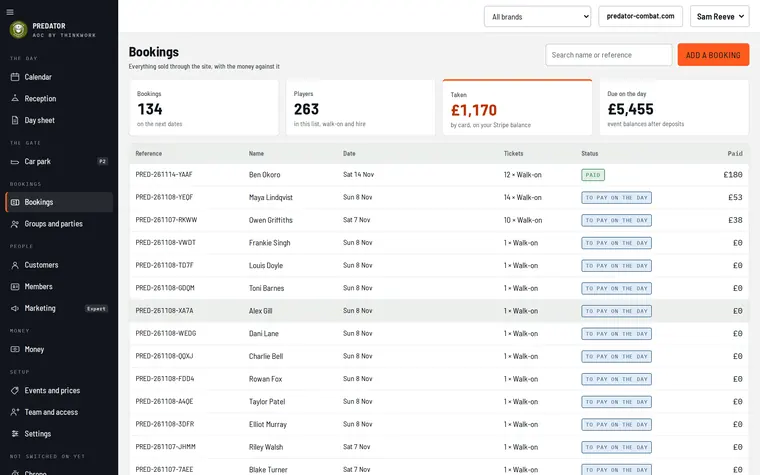
Task: Click the Members card icon
Action: click(x=15, y=286)
